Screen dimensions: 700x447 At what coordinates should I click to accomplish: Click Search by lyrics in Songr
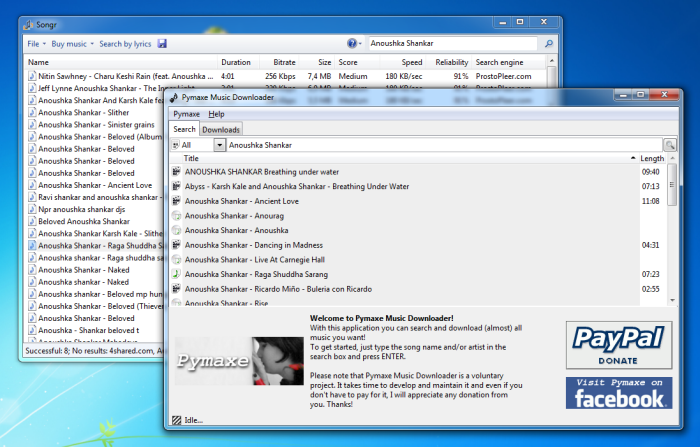click(x=125, y=44)
